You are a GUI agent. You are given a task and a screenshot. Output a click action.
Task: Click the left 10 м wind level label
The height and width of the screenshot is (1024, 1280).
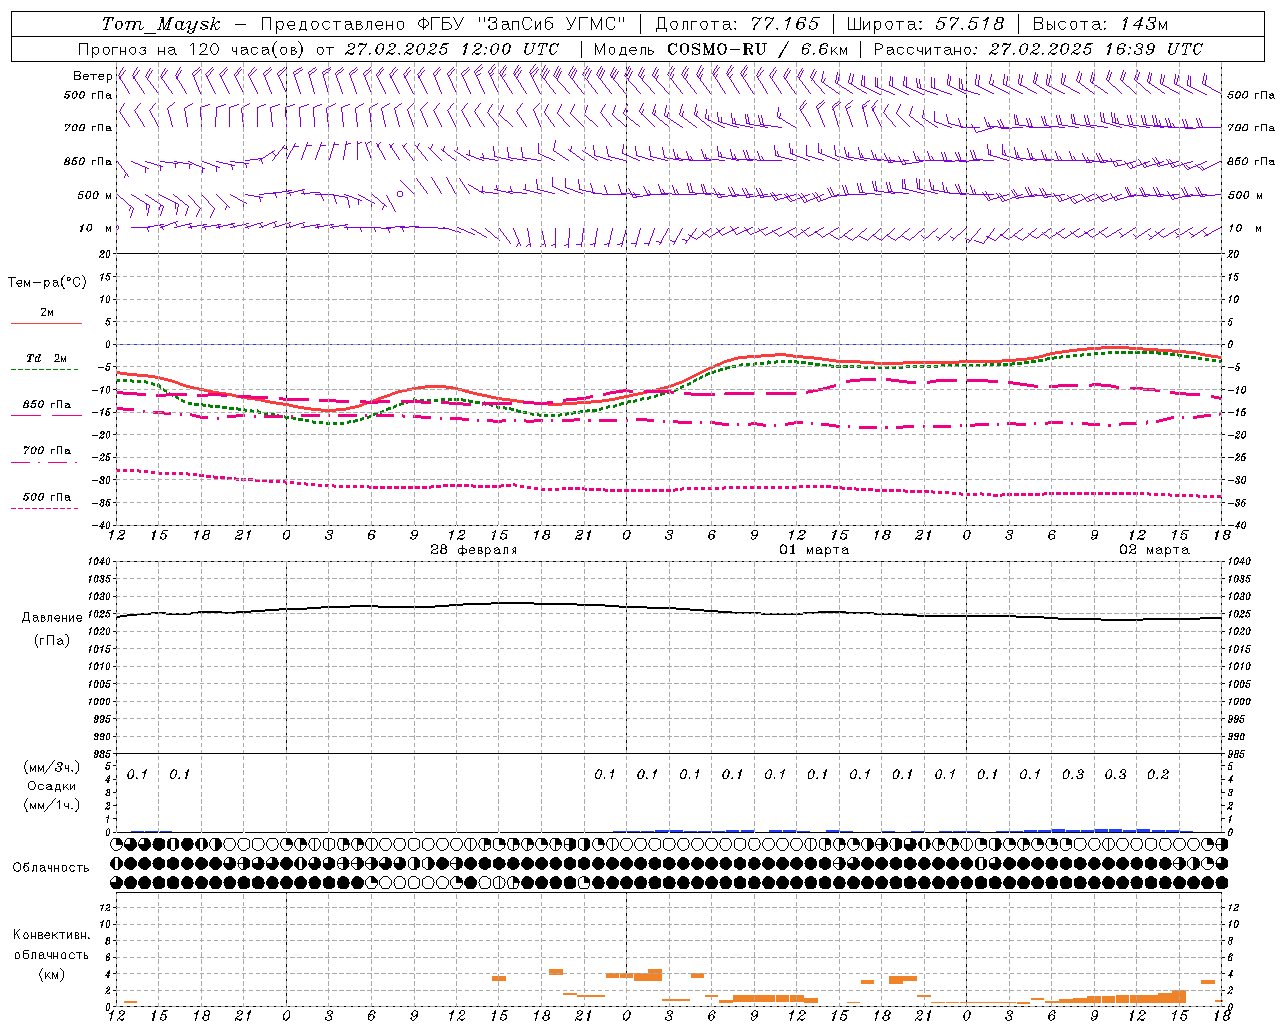(x=96, y=228)
